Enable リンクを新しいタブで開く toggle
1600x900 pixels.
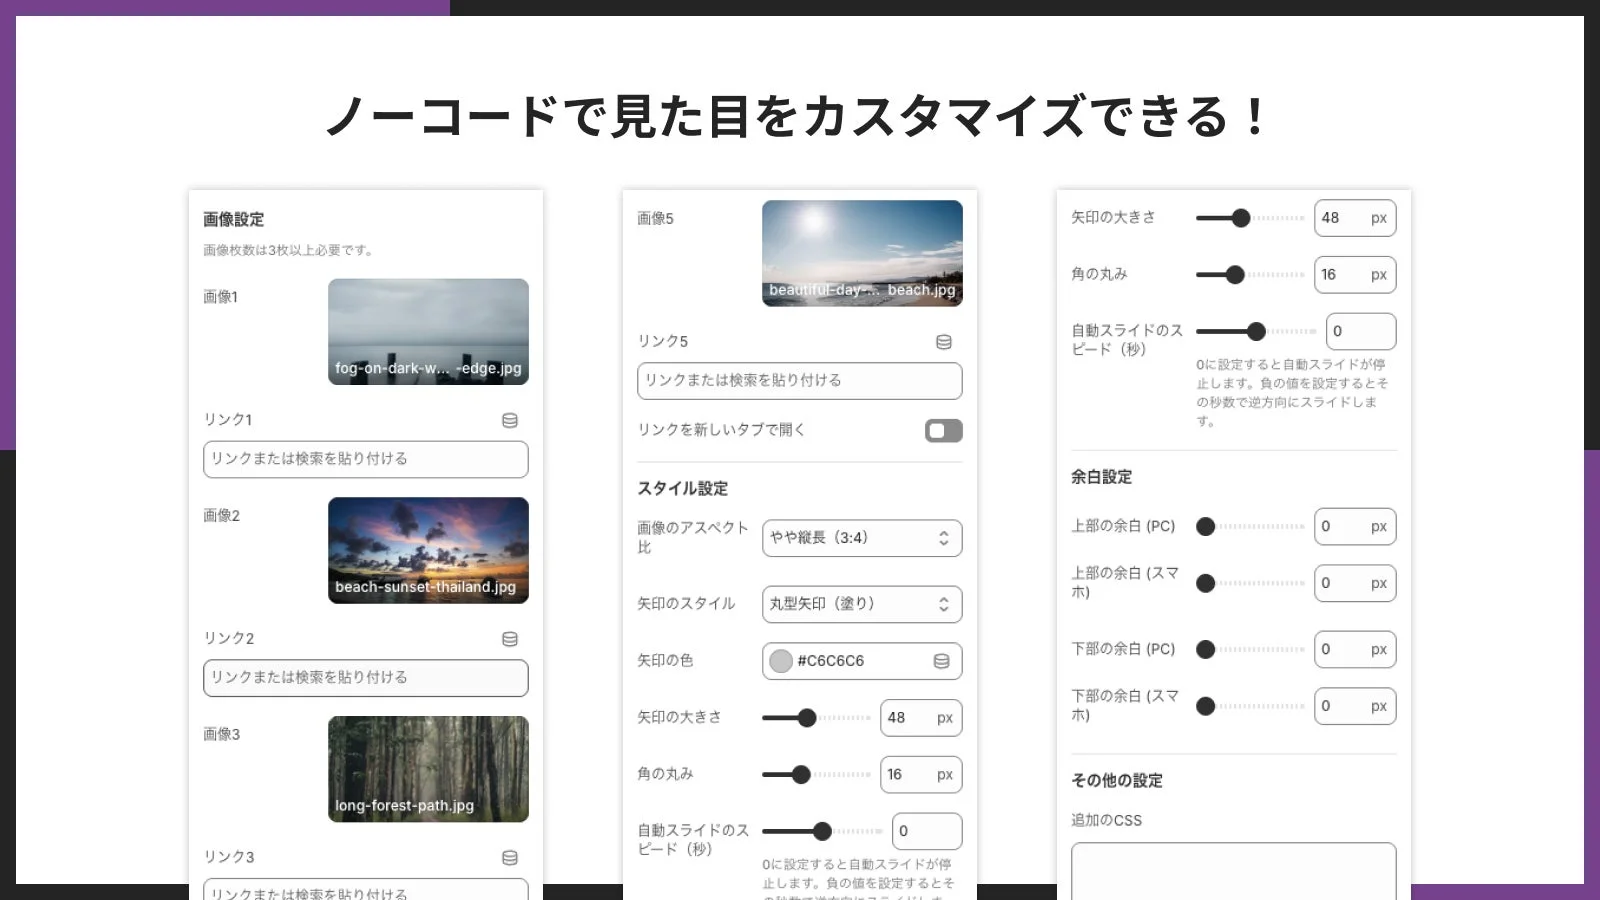click(x=942, y=430)
